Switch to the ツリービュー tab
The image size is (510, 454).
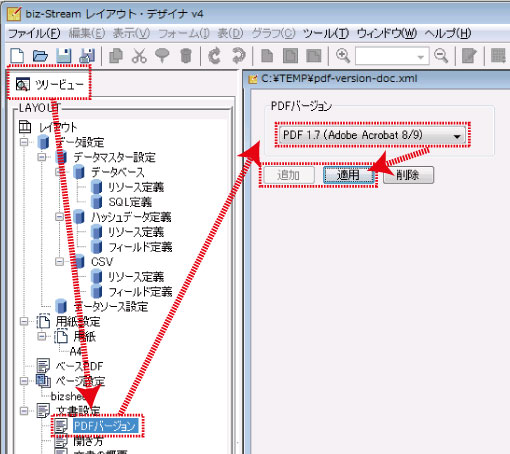point(49,85)
